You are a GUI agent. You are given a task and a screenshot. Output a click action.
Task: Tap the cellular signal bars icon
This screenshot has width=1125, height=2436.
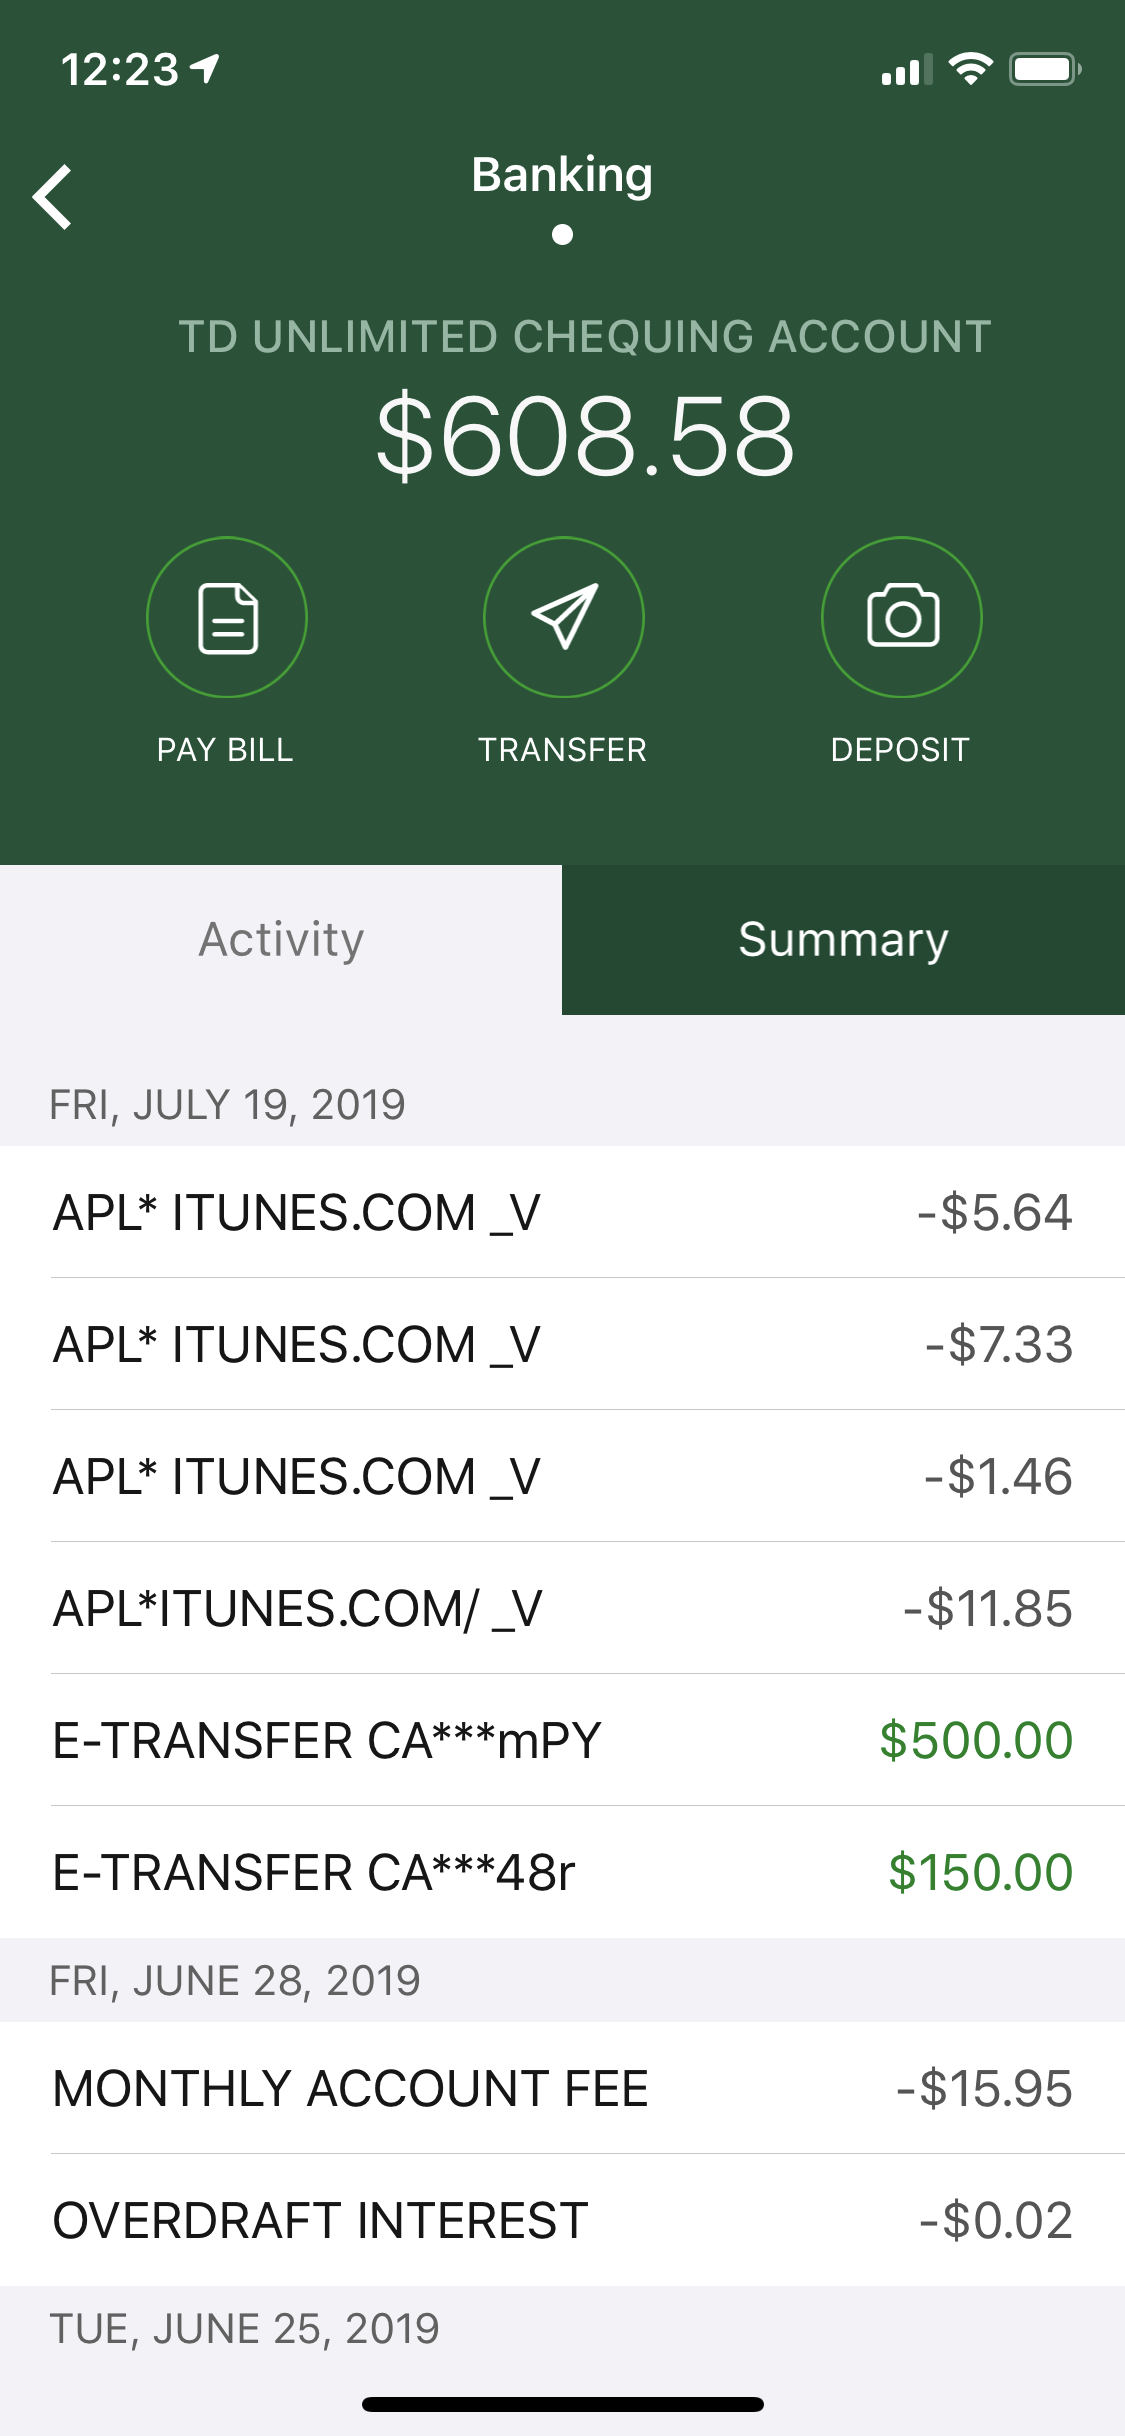click(906, 70)
